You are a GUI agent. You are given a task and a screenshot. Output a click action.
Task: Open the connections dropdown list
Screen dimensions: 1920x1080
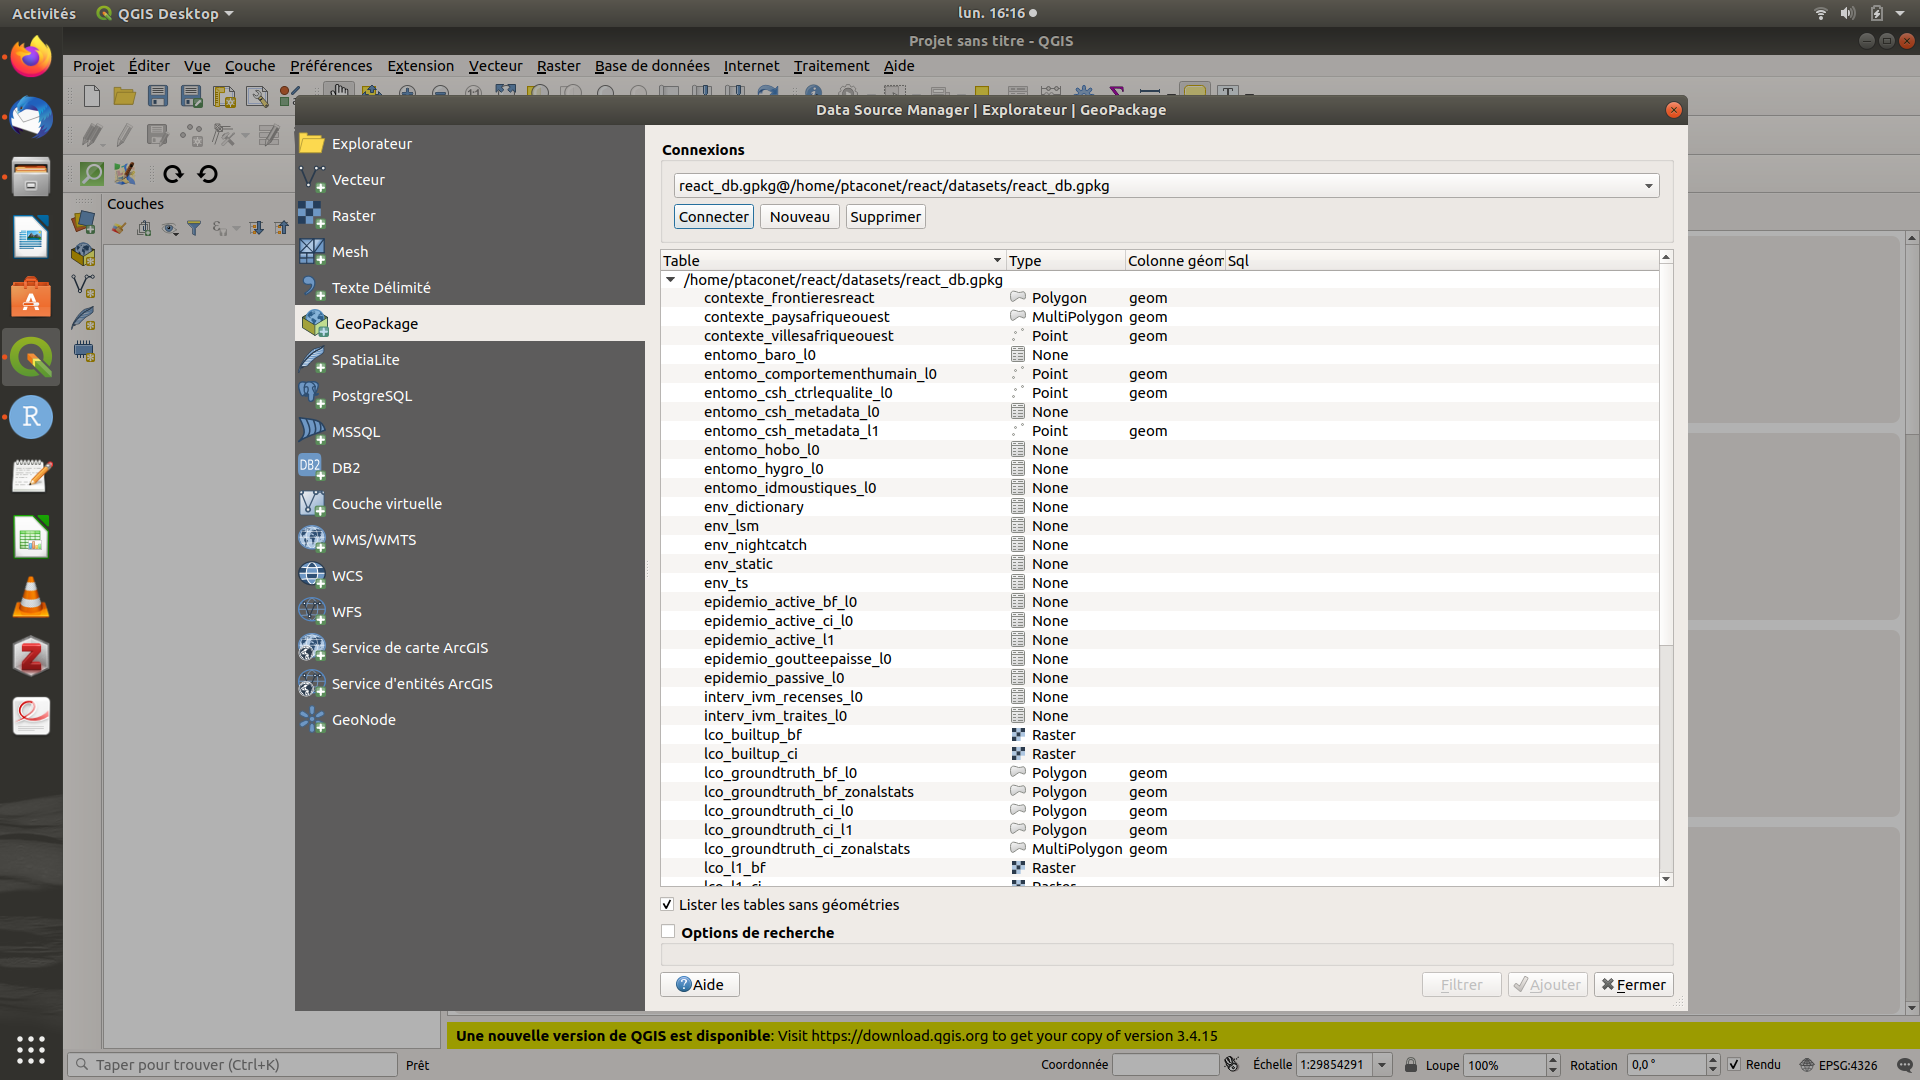click(1648, 186)
